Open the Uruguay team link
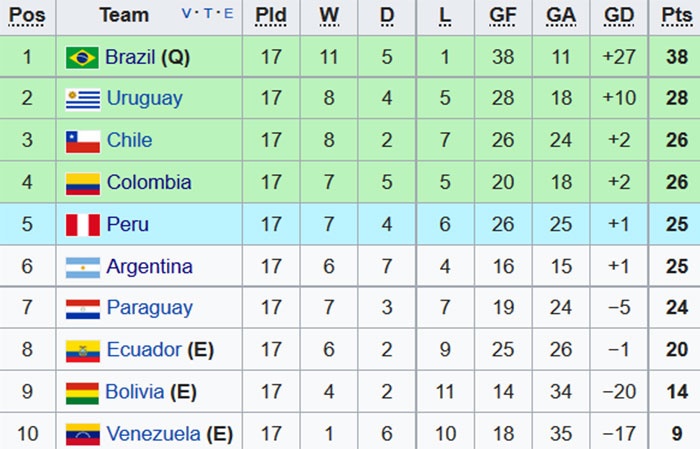The image size is (700, 449). pos(144,98)
